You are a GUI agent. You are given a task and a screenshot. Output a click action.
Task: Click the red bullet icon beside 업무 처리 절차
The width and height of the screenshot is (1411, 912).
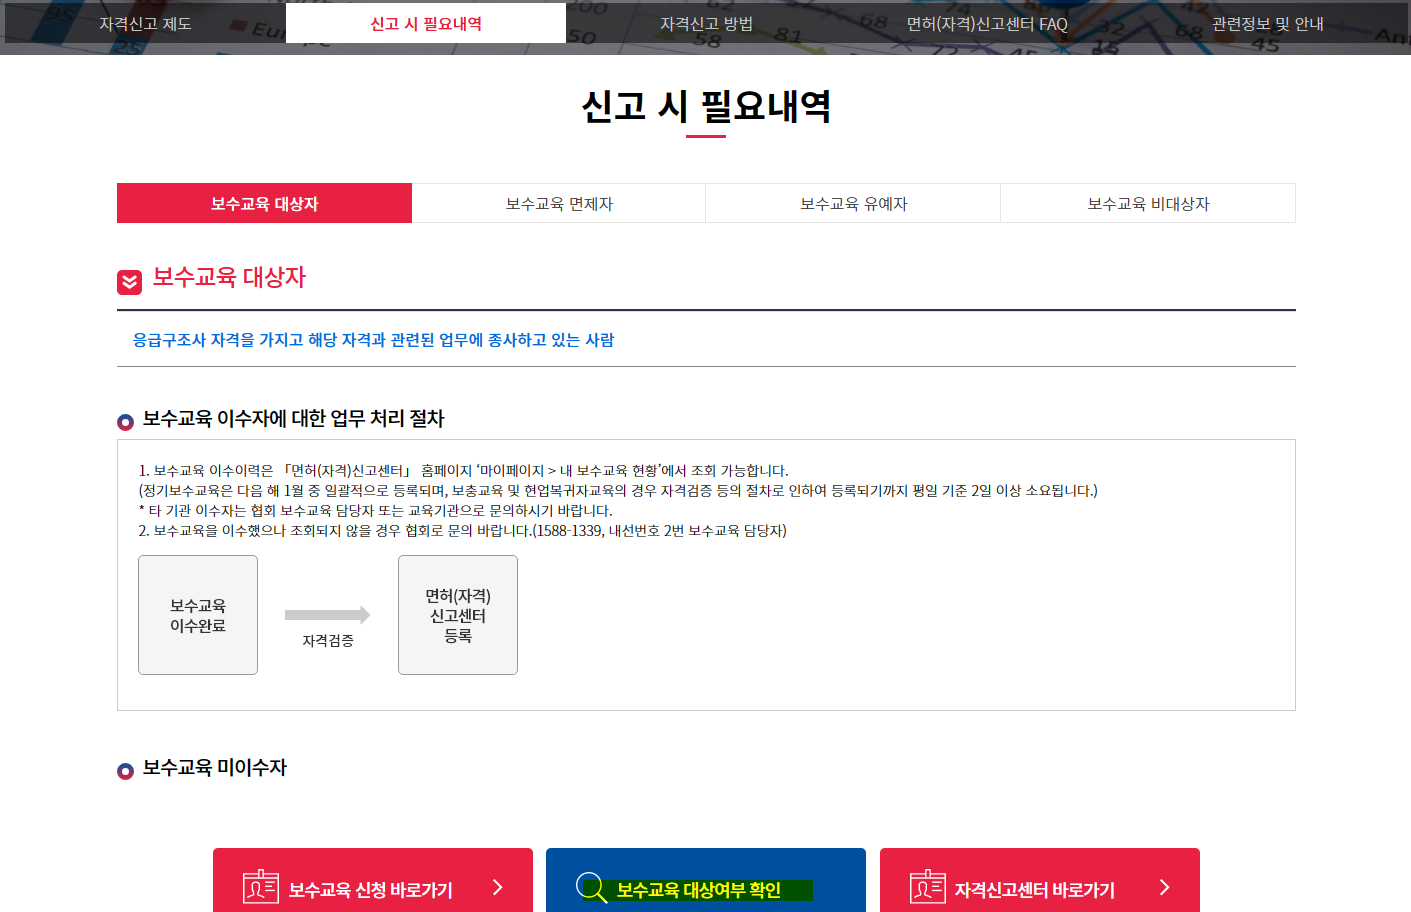(x=124, y=421)
